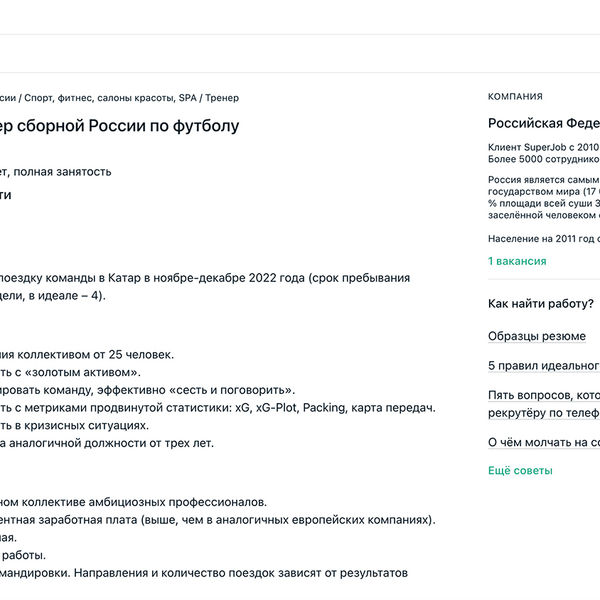
Task: Click the "КОМПАНИЯ" section label
Action: pos(515,97)
